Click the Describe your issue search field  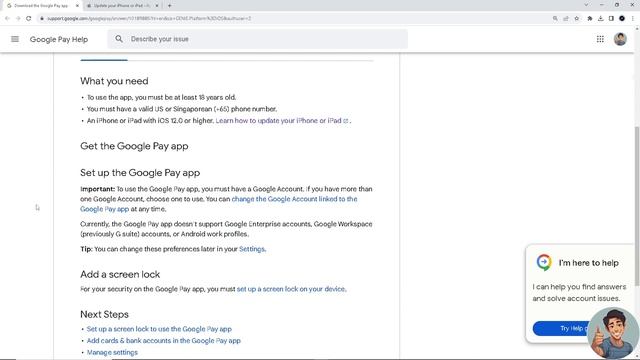coord(258,39)
